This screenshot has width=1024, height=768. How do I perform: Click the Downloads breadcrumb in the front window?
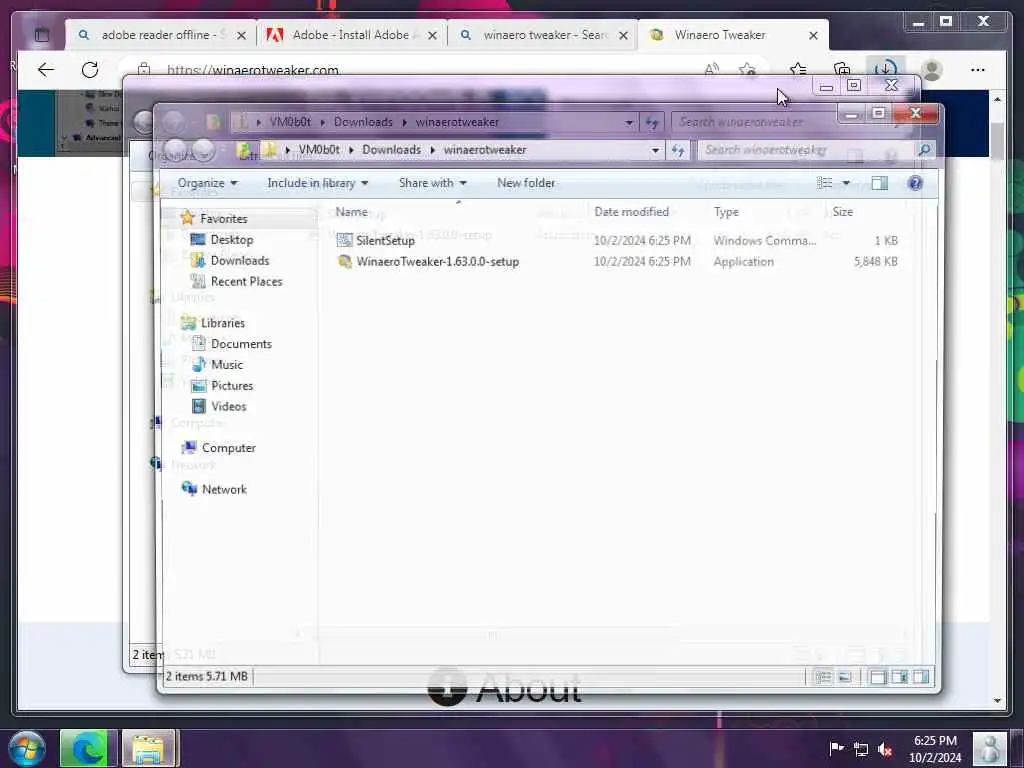(391, 150)
